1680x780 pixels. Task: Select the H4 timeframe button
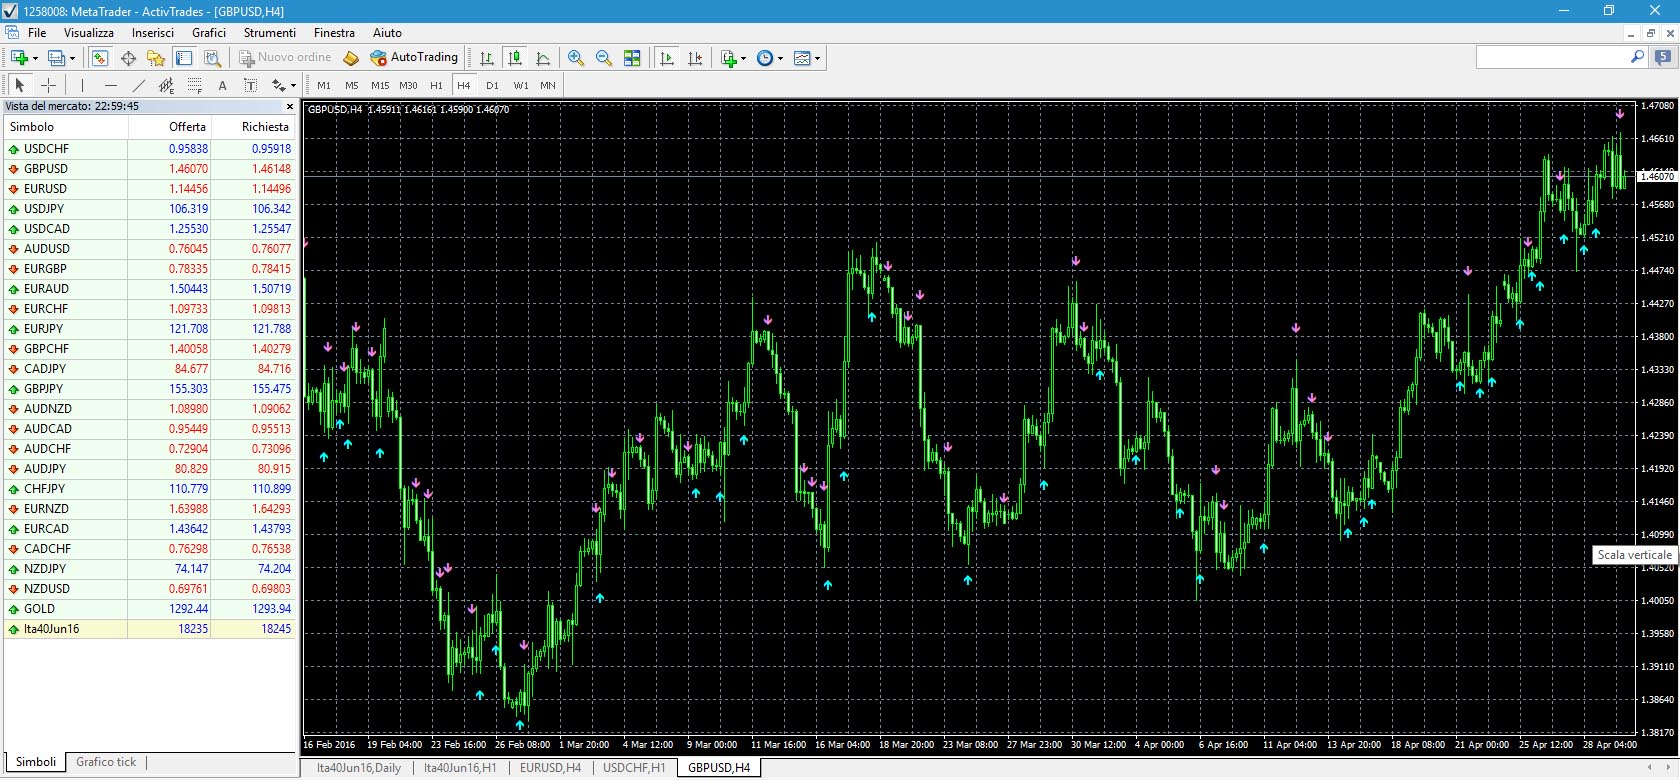(x=464, y=85)
